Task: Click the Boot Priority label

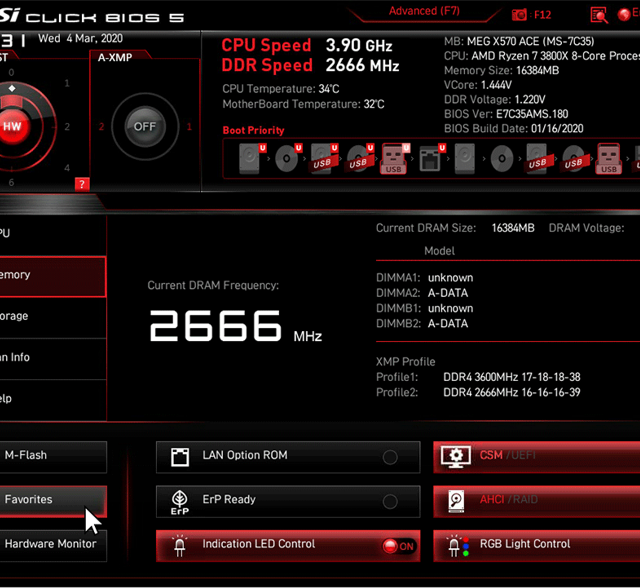Action: pyautogui.click(x=253, y=131)
